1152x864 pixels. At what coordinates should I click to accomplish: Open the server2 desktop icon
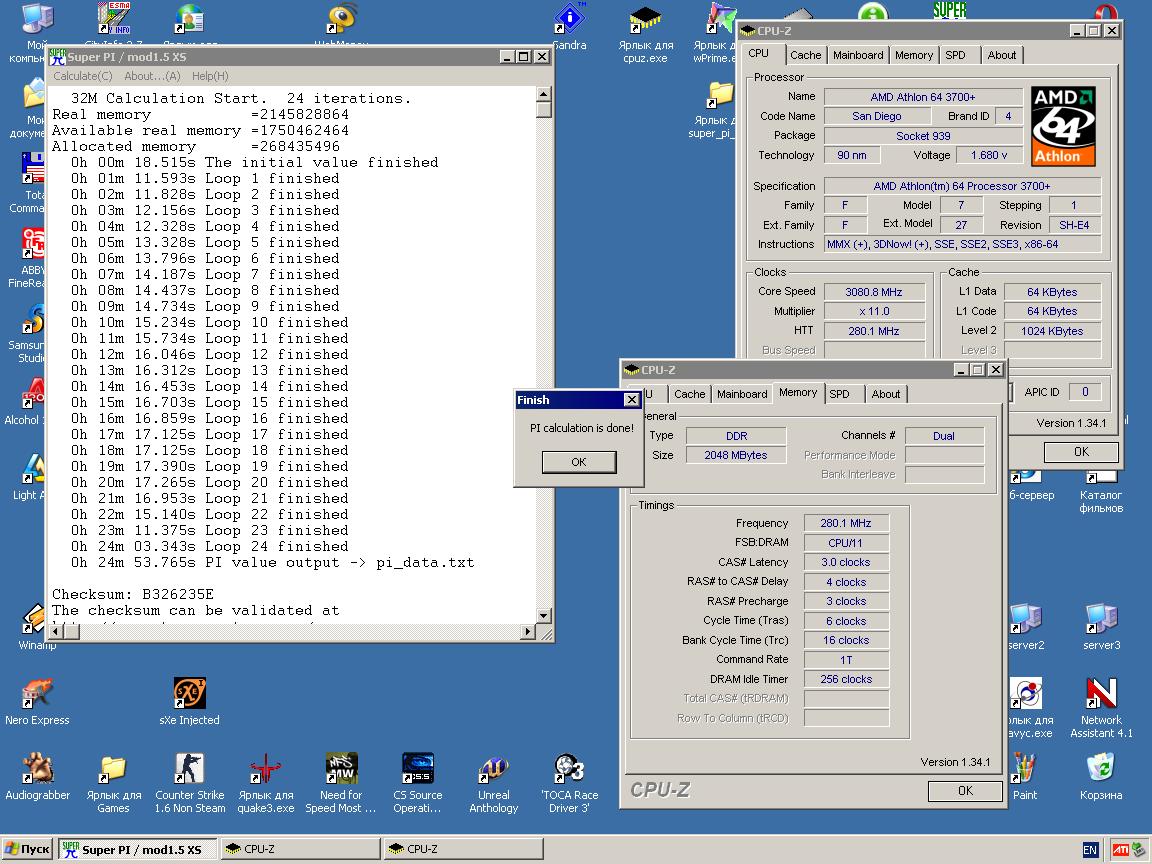[x=1026, y=625]
